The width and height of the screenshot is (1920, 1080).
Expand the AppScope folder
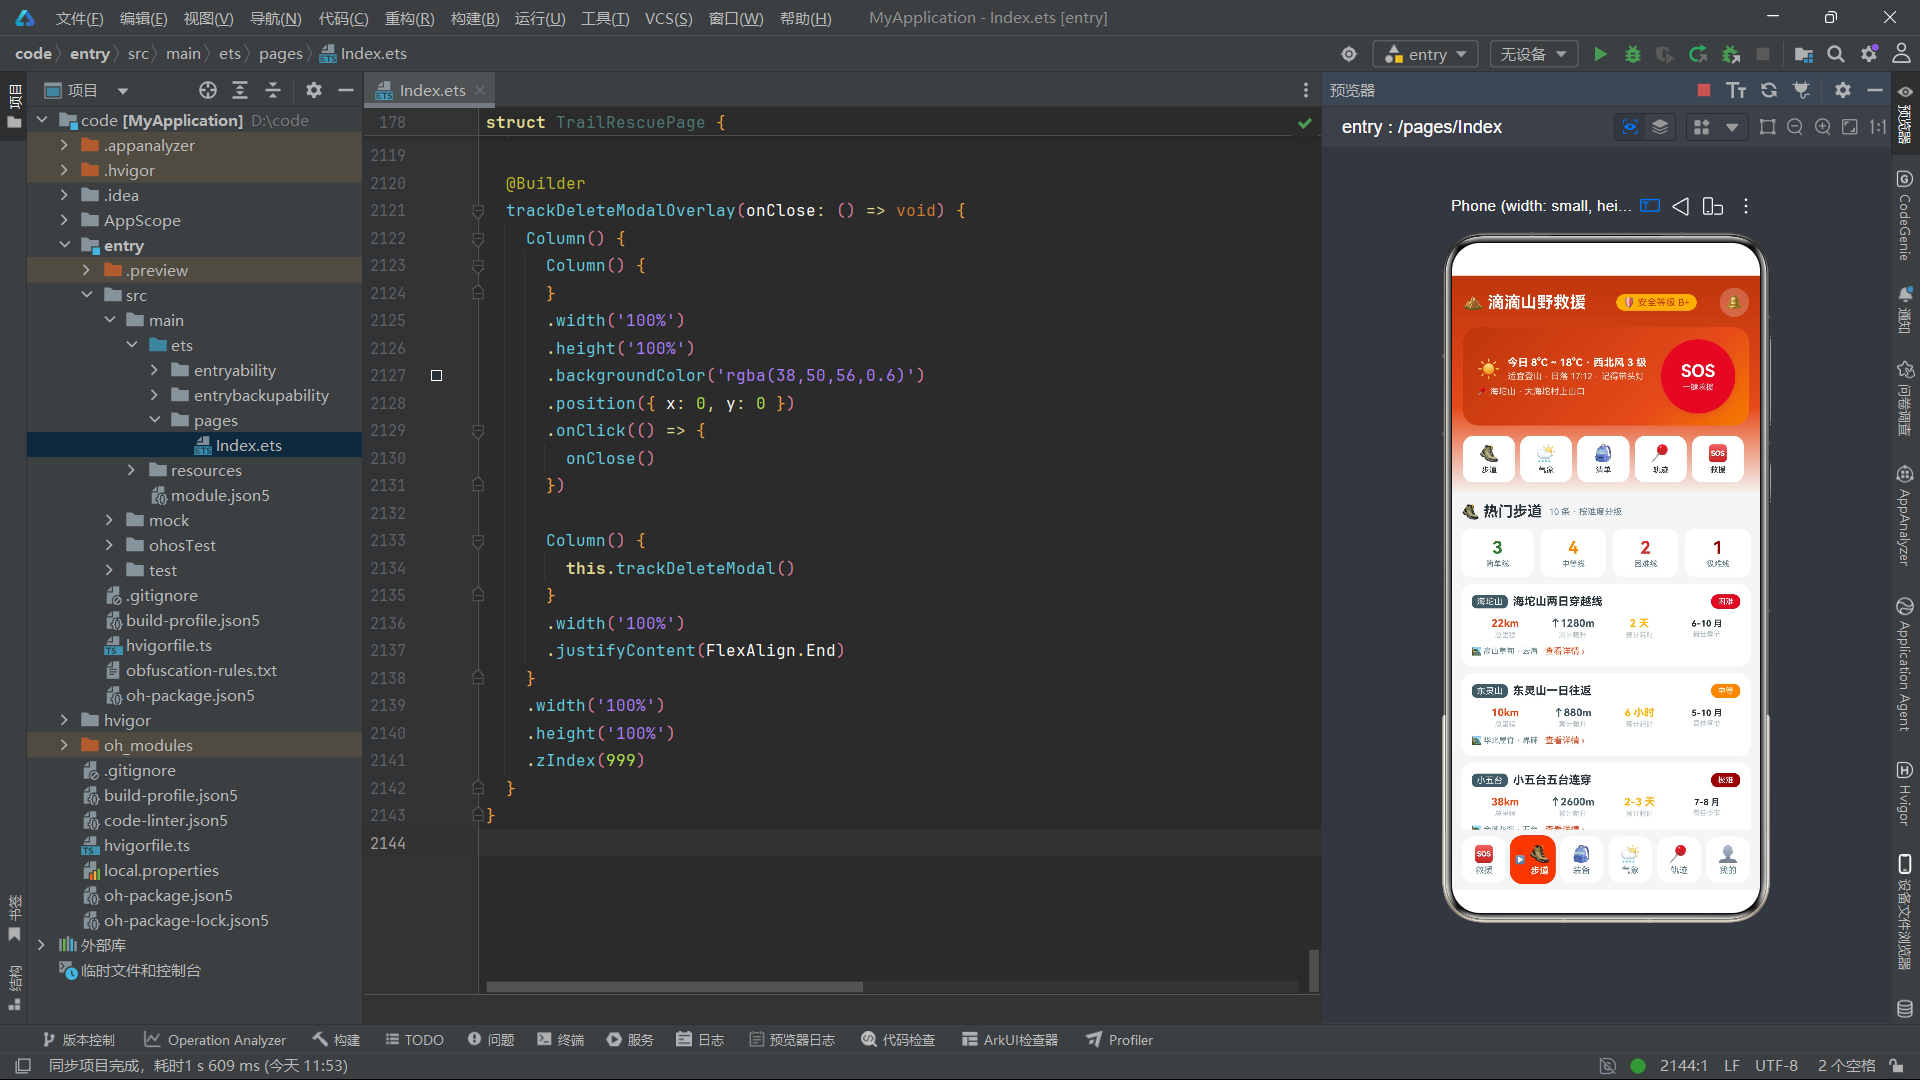coord(64,220)
